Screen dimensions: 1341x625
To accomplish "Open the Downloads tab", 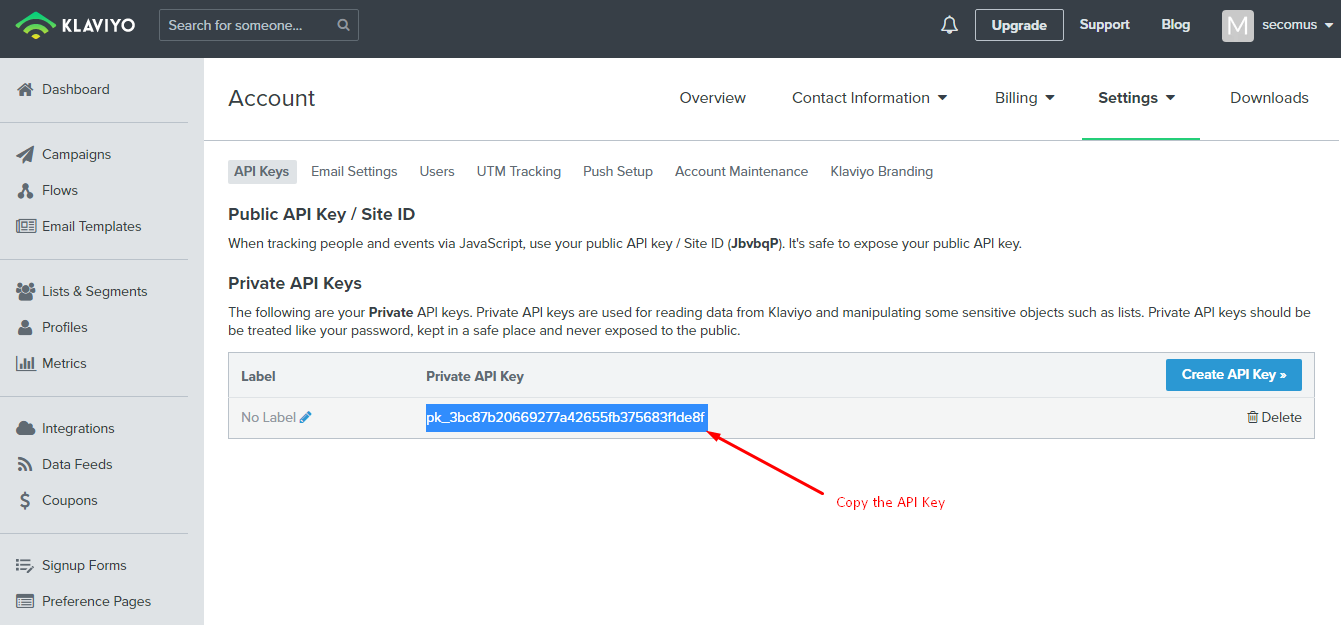I will 1269,98.
